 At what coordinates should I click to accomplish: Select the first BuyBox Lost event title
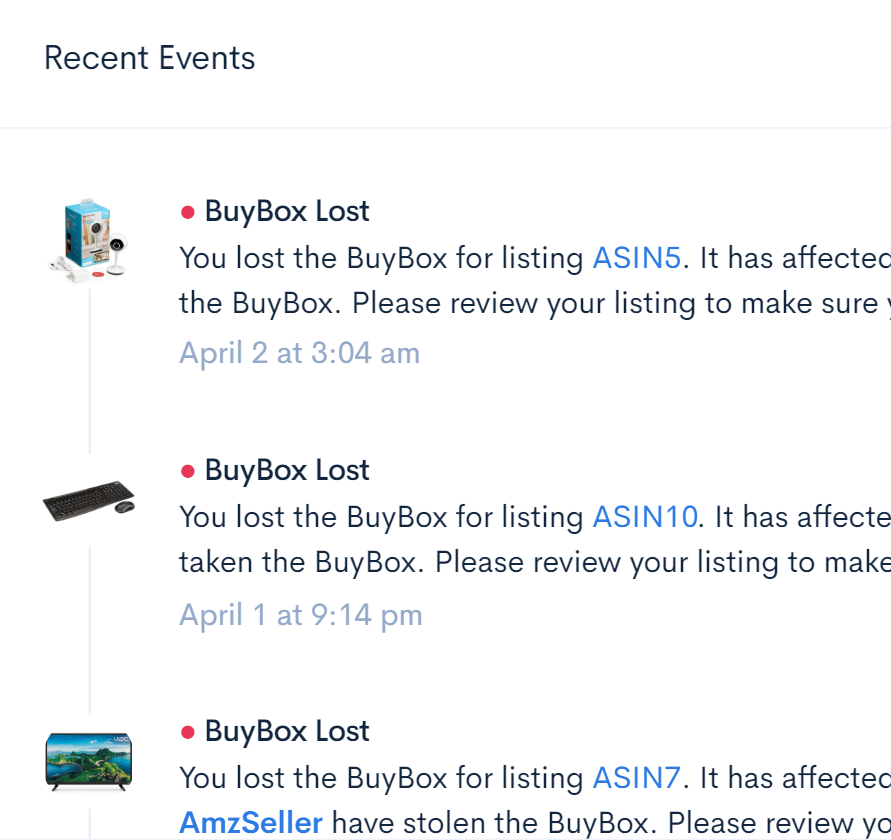[x=287, y=211]
